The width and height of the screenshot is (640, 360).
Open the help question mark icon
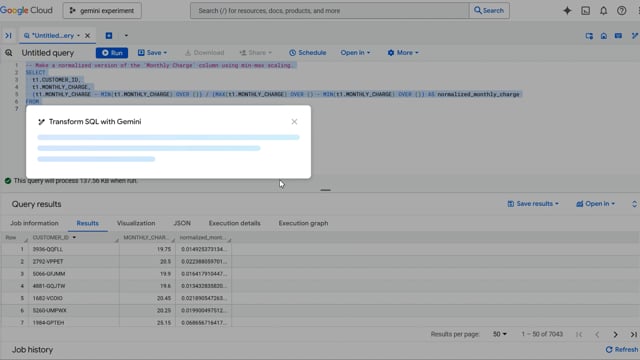coord(621,11)
